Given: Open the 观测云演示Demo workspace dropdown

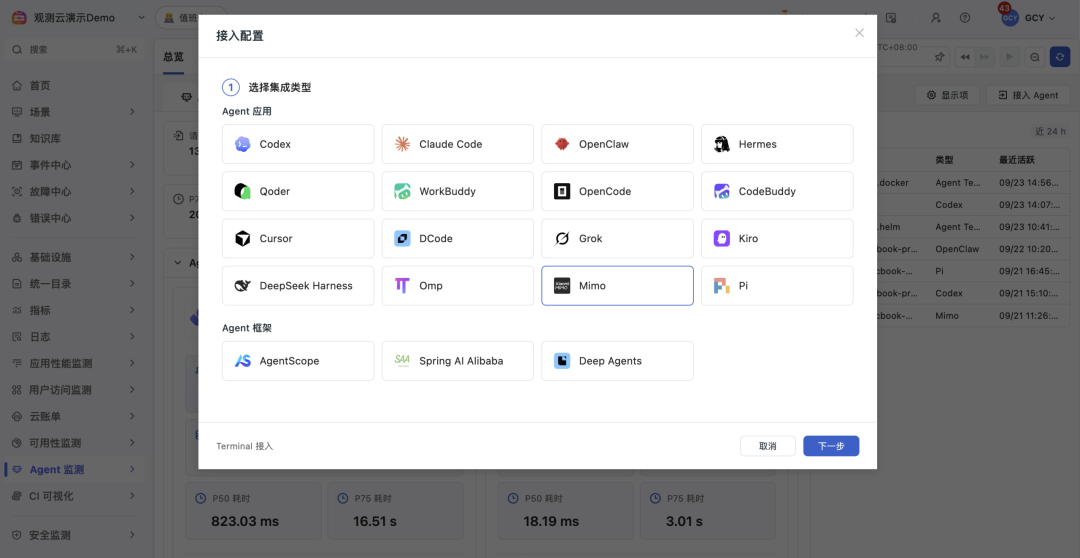Looking at the screenshot, I should (79, 17).
